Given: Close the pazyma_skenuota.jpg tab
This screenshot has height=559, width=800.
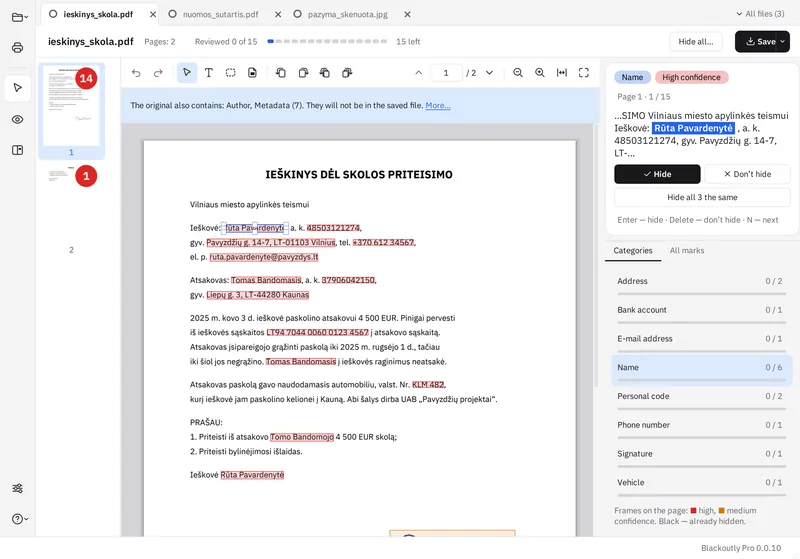Looking at the screenshot, I should [407, 14].
